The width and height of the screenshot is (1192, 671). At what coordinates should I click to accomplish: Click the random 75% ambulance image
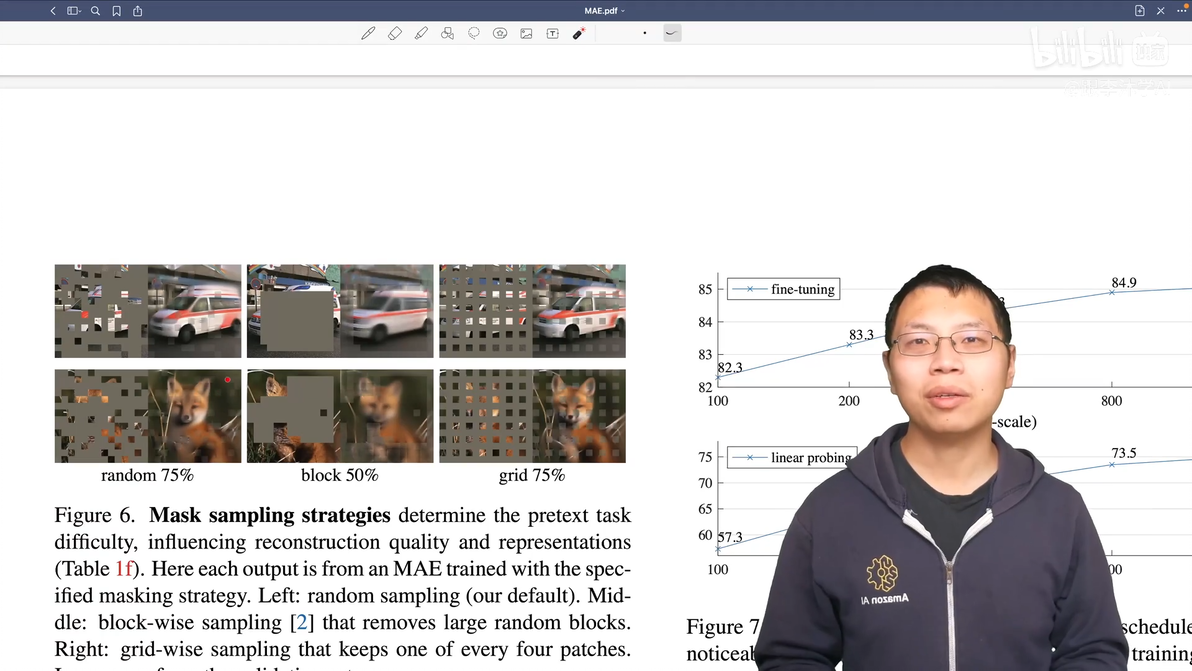point(147,311)
